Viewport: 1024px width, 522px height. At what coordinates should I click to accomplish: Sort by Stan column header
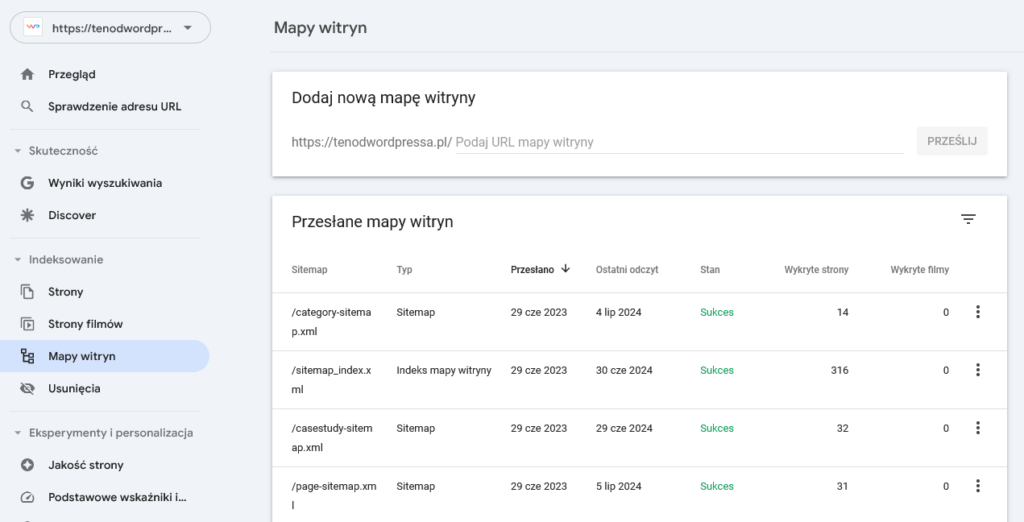coord(710,269)
